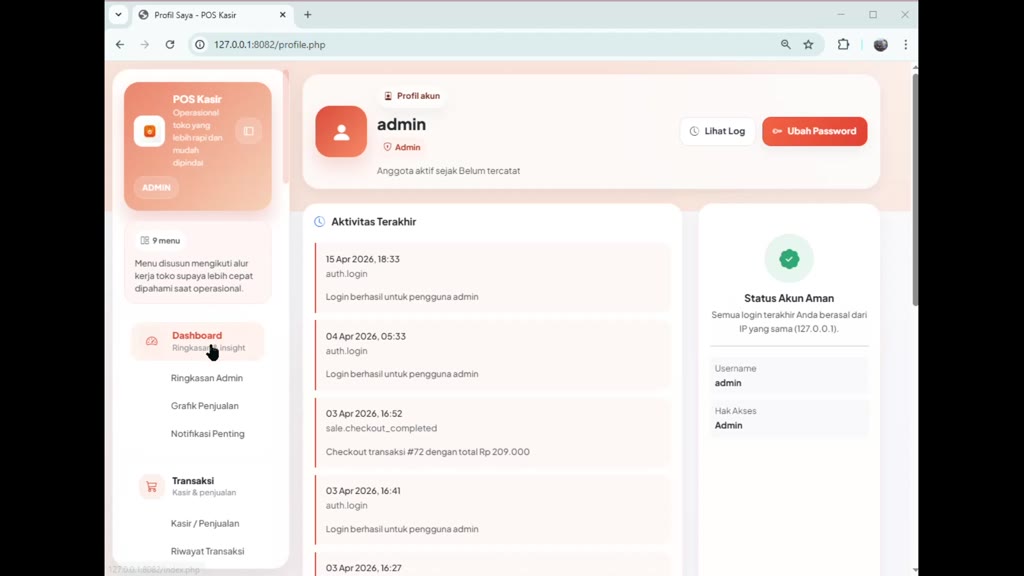The height and width of the screenshot is (576, 1024).
Task: Click the Hak Akses value Admin
Action: (728, 425)
